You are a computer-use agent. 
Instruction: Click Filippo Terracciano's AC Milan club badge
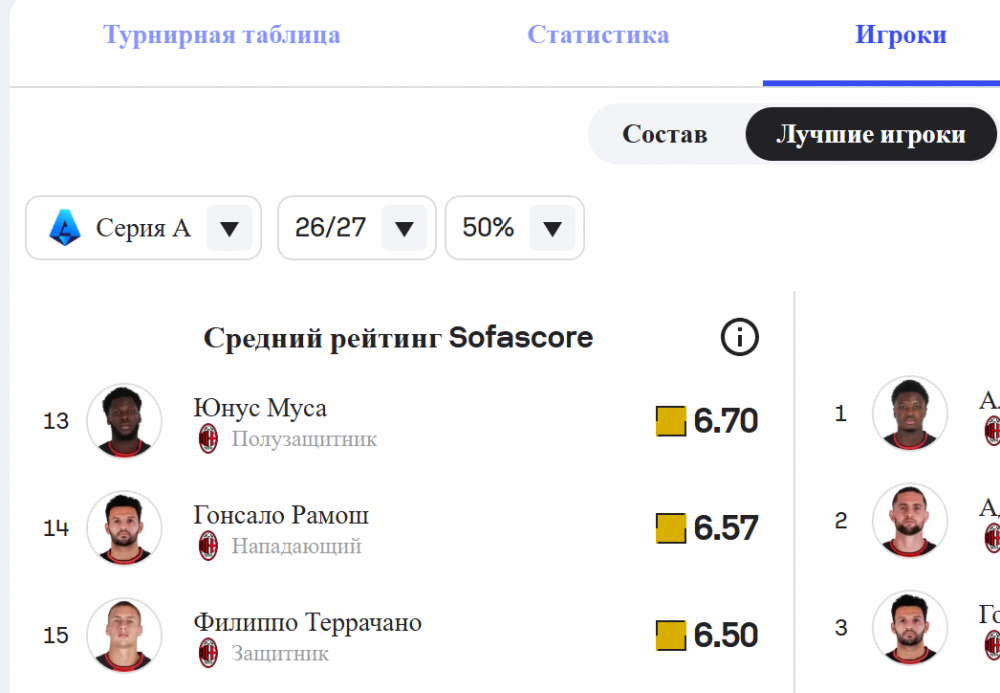pos(208,653)
